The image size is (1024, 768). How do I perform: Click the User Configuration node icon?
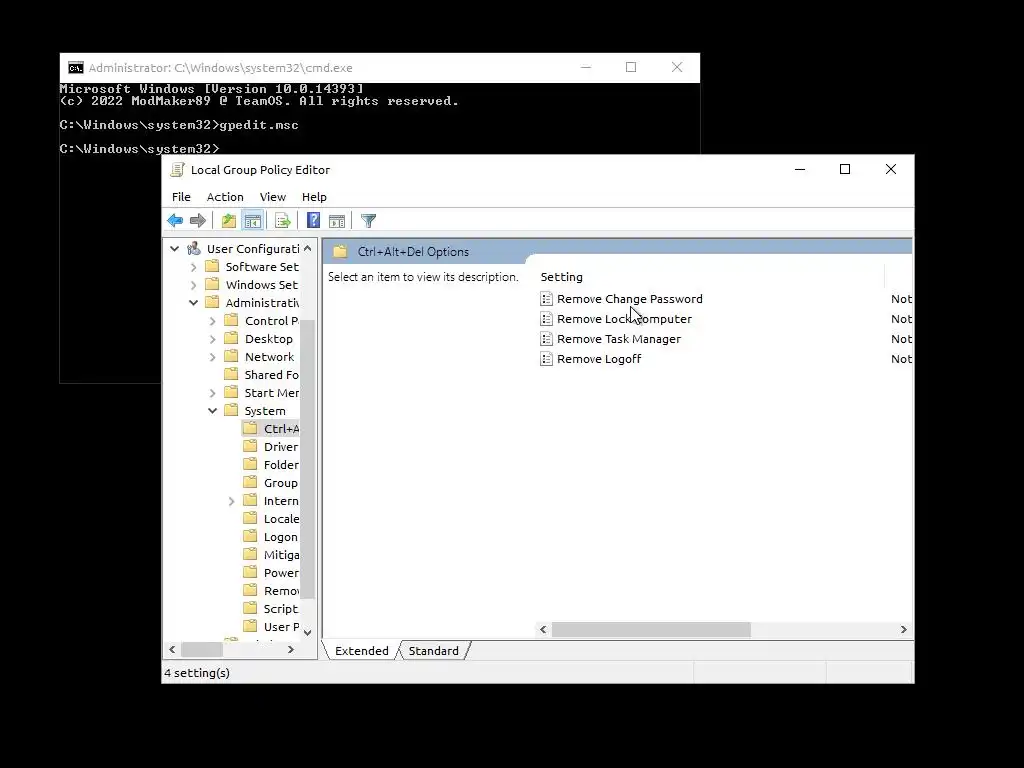[194, 249]
